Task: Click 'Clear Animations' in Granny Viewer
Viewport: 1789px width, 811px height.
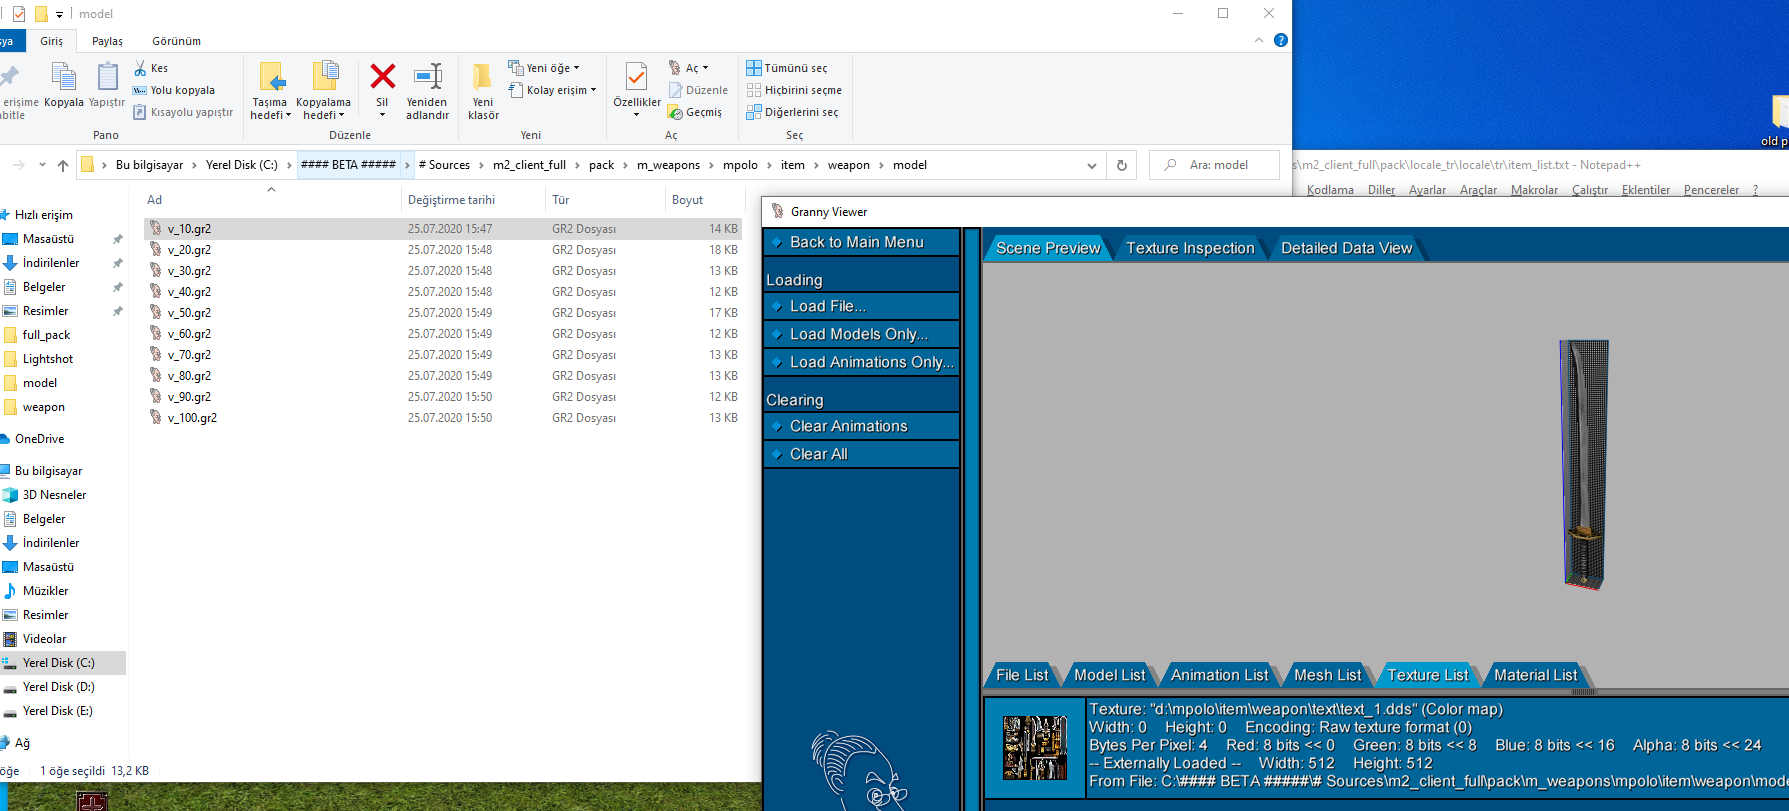Action: [861, 426]
